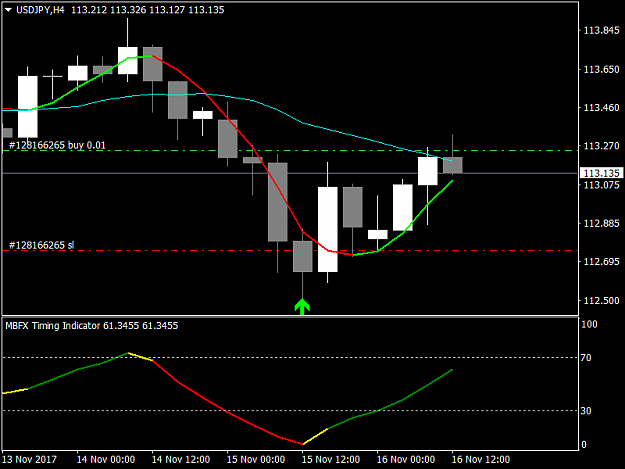
Task: Click the 112.885 price scale value
Action: pyautogui.click(x=601, y=223)
